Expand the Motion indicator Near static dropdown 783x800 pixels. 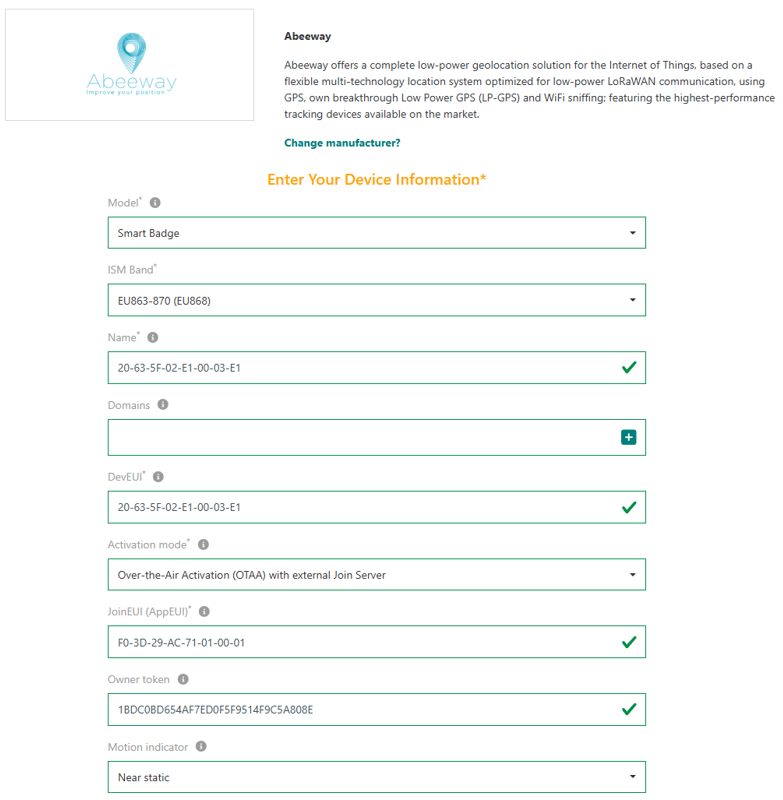(x=376, y=777)
